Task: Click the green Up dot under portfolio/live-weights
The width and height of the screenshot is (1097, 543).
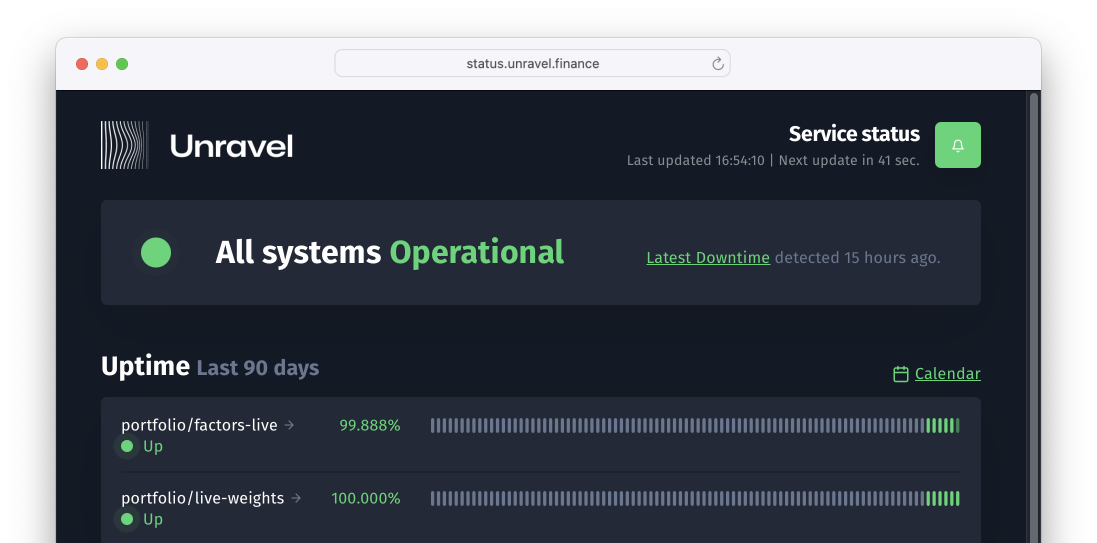Action: click(127, 519)
